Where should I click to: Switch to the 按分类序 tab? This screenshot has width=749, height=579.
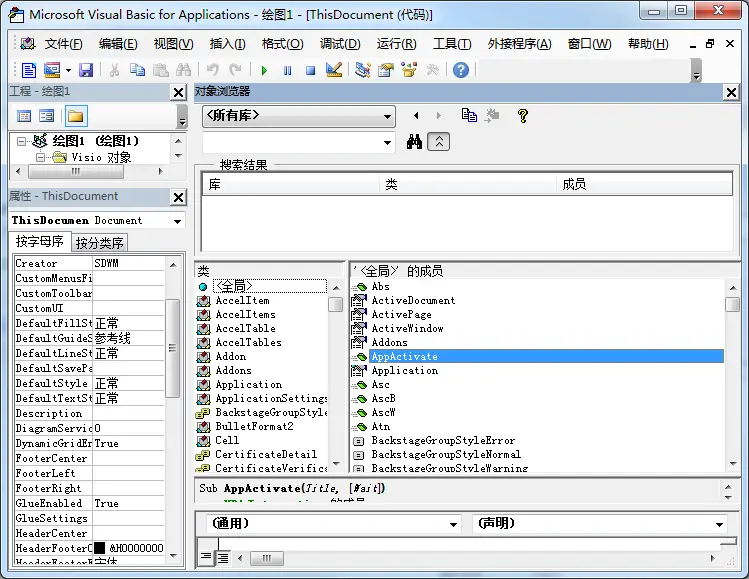(99, 243)
